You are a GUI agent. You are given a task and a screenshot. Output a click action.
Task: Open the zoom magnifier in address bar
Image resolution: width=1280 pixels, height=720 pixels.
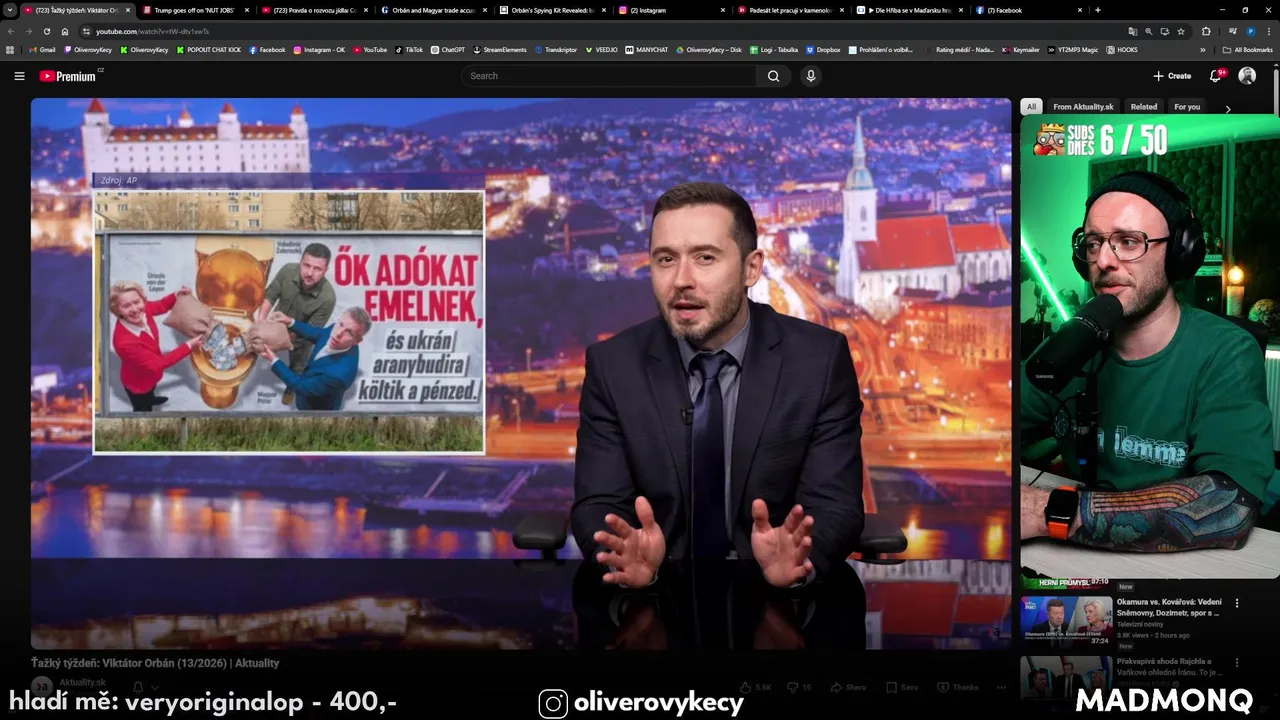pos(1148,31)
